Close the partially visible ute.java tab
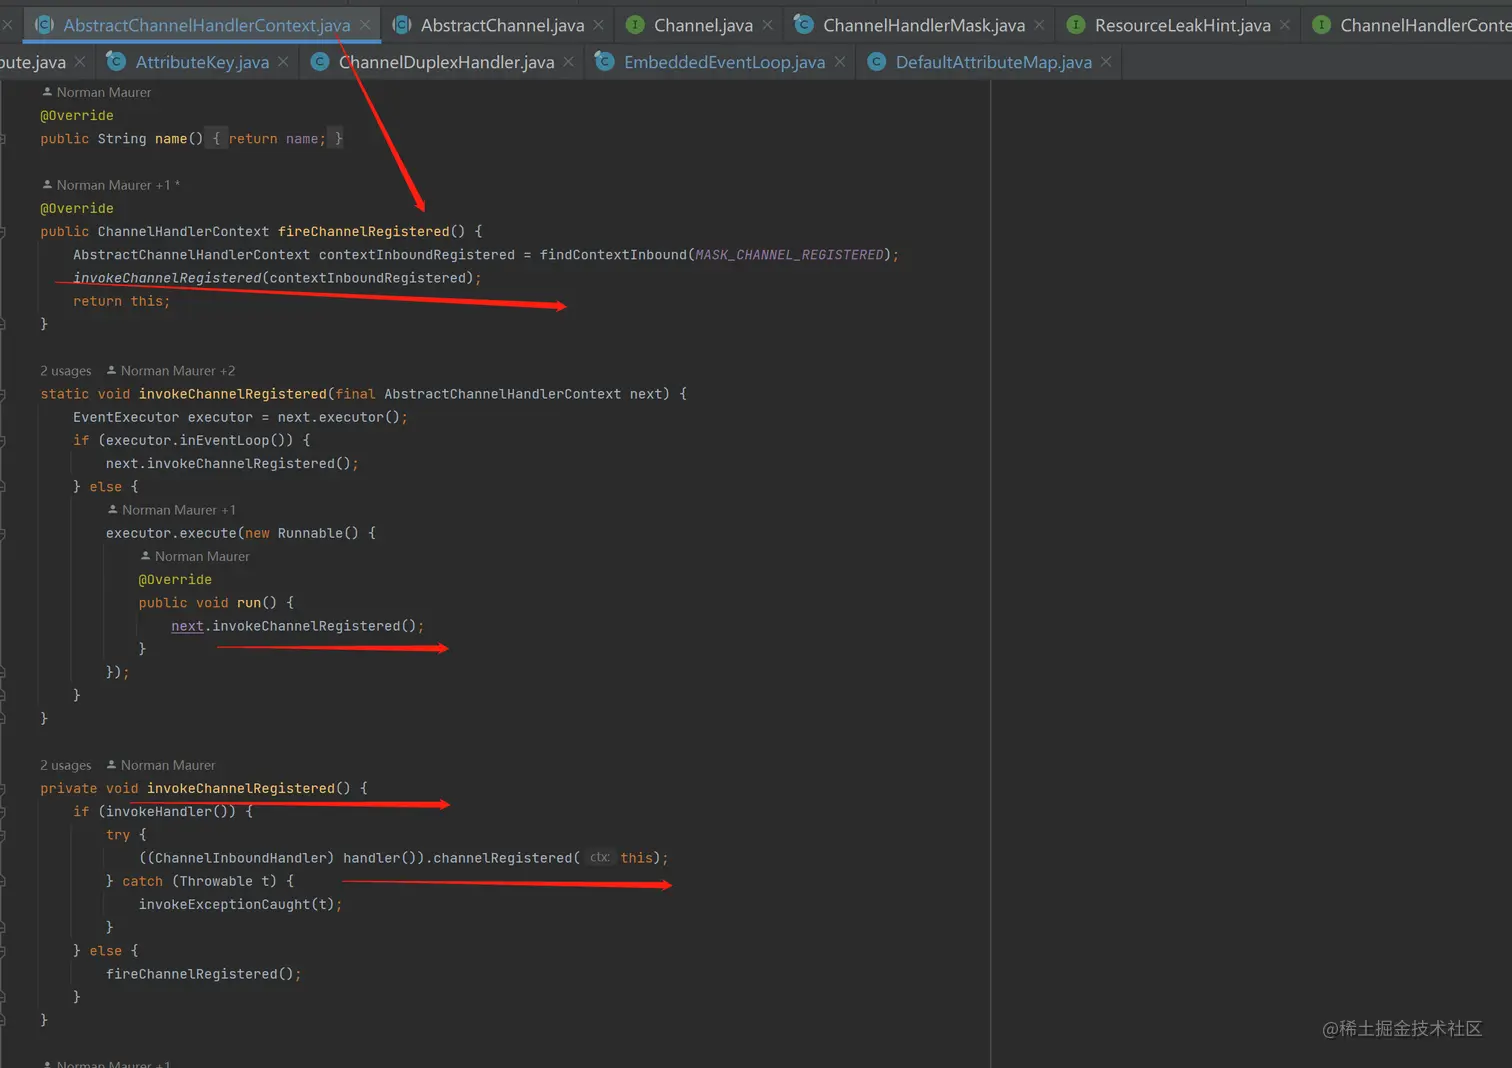 pos(80,62)
